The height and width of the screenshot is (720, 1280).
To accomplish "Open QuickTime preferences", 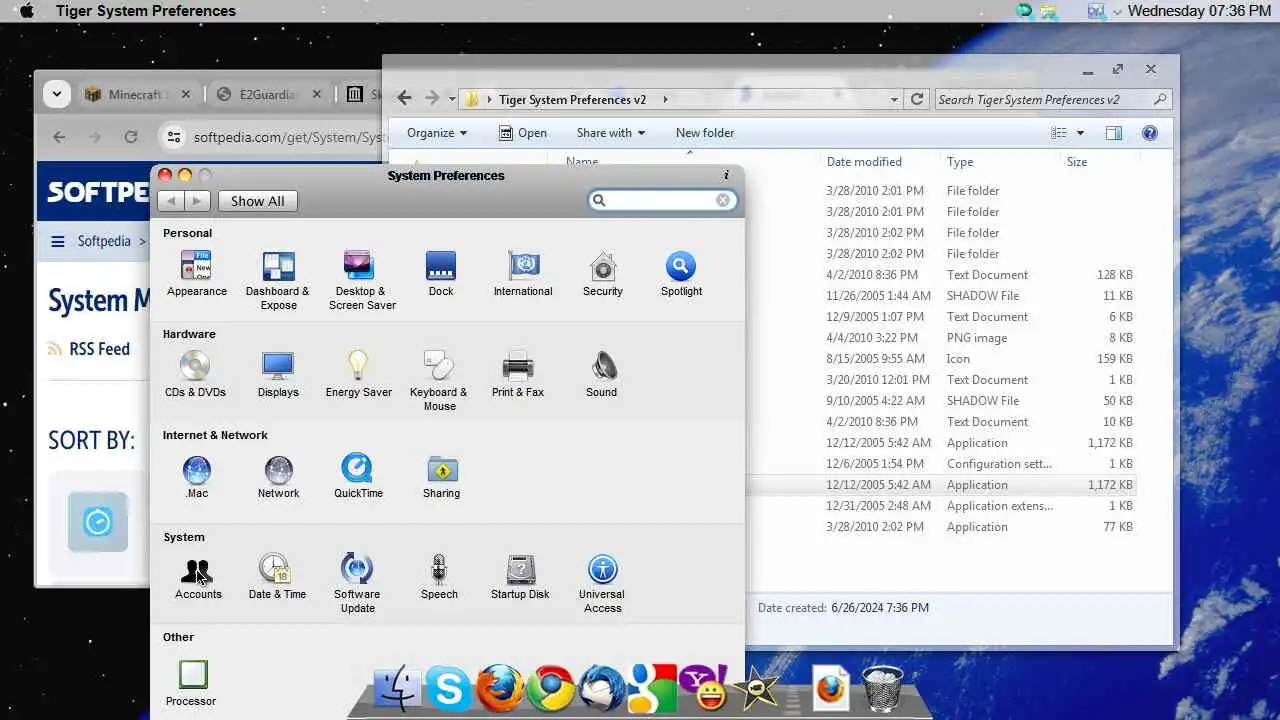I will click(x=358, y=476).
